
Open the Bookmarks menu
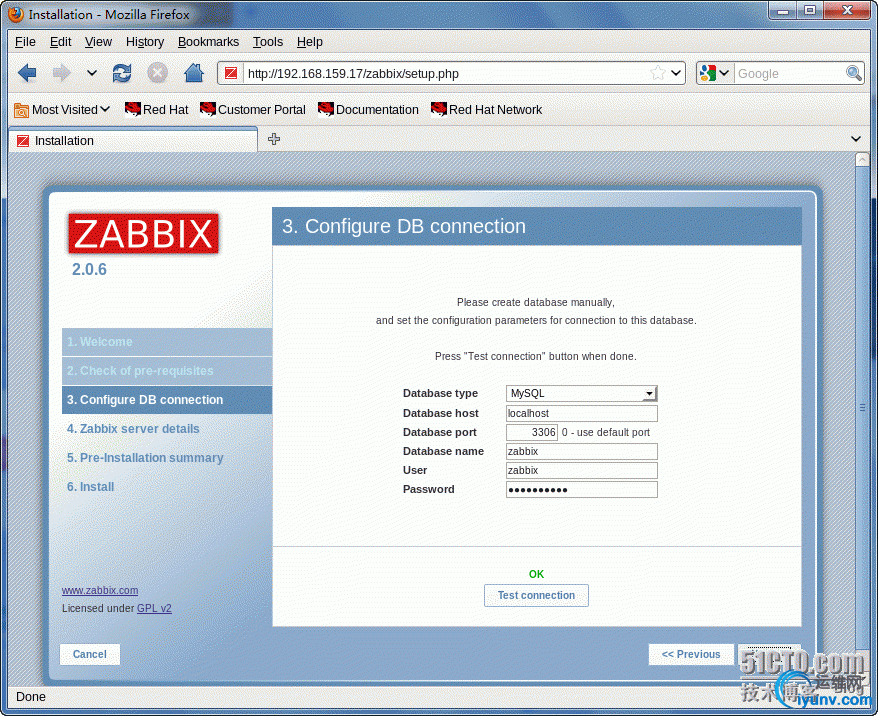pyautogui.click(x=208, y=42)
